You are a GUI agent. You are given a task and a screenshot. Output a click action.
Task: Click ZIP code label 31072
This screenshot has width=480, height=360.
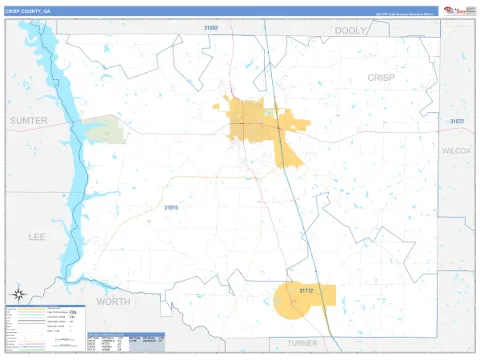(x=457, y=121)
